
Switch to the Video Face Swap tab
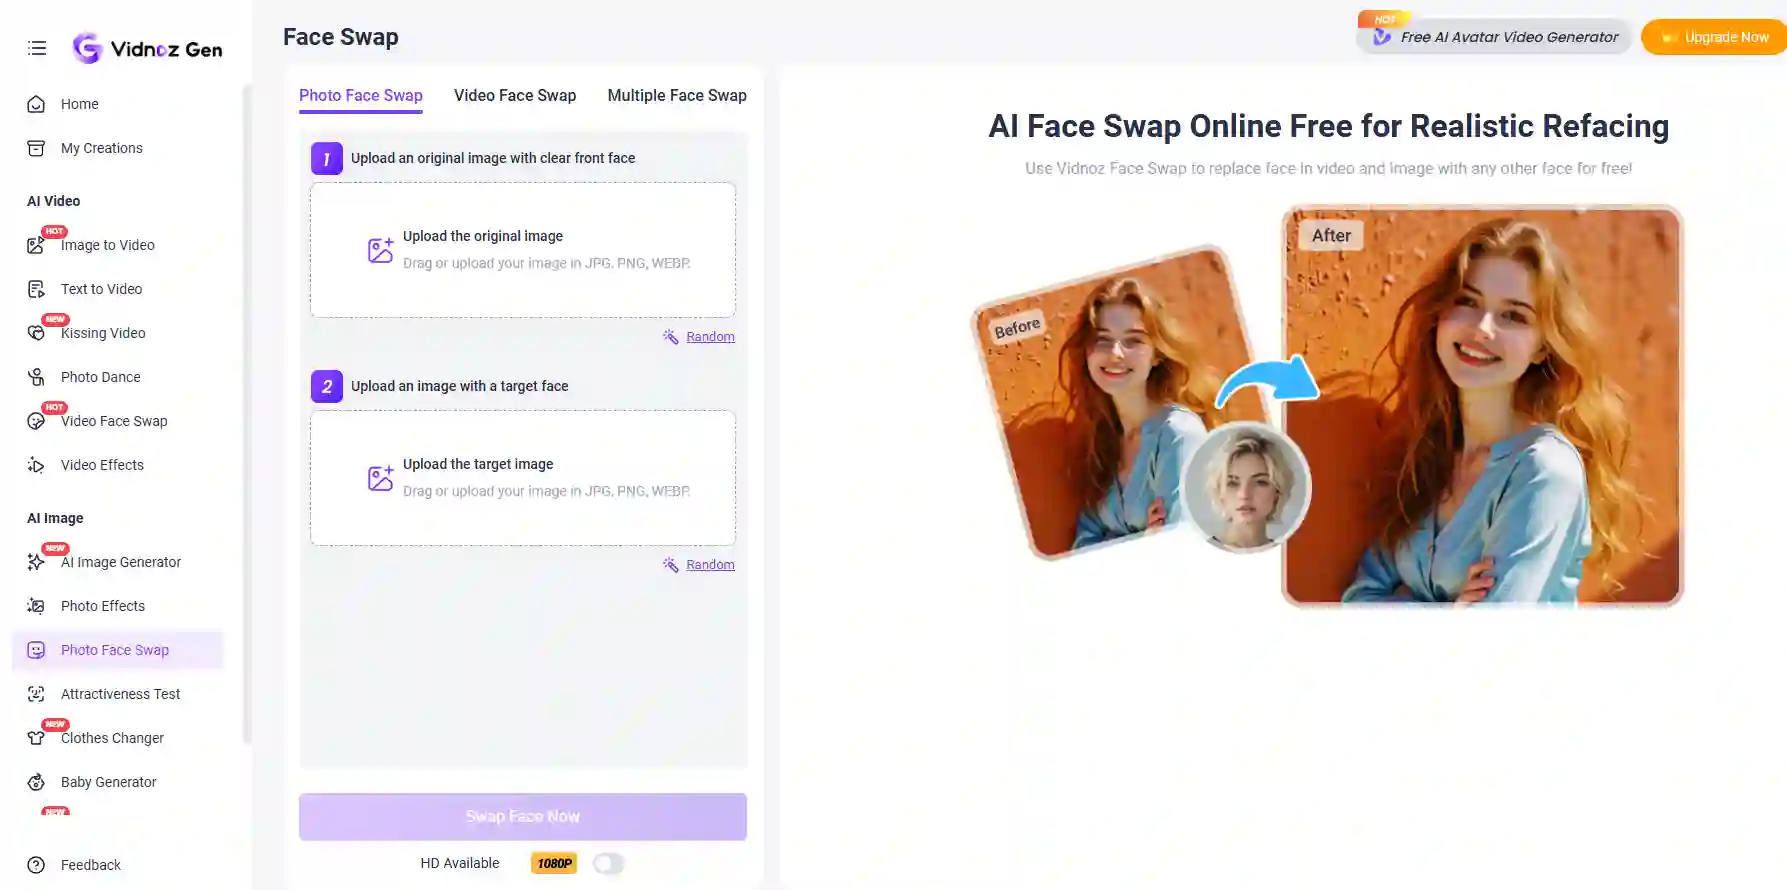pos(515,95)
